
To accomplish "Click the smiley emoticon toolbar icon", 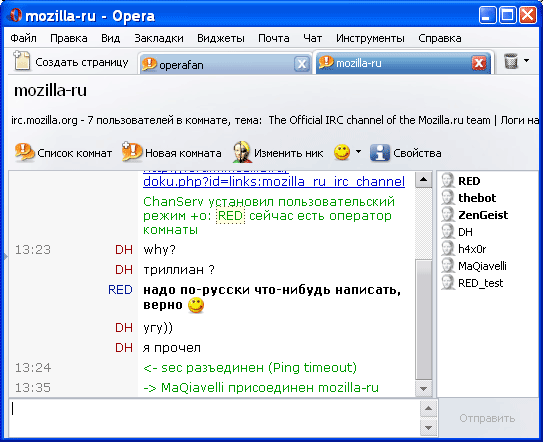I will pyautogui.click(x=342, y=152).
